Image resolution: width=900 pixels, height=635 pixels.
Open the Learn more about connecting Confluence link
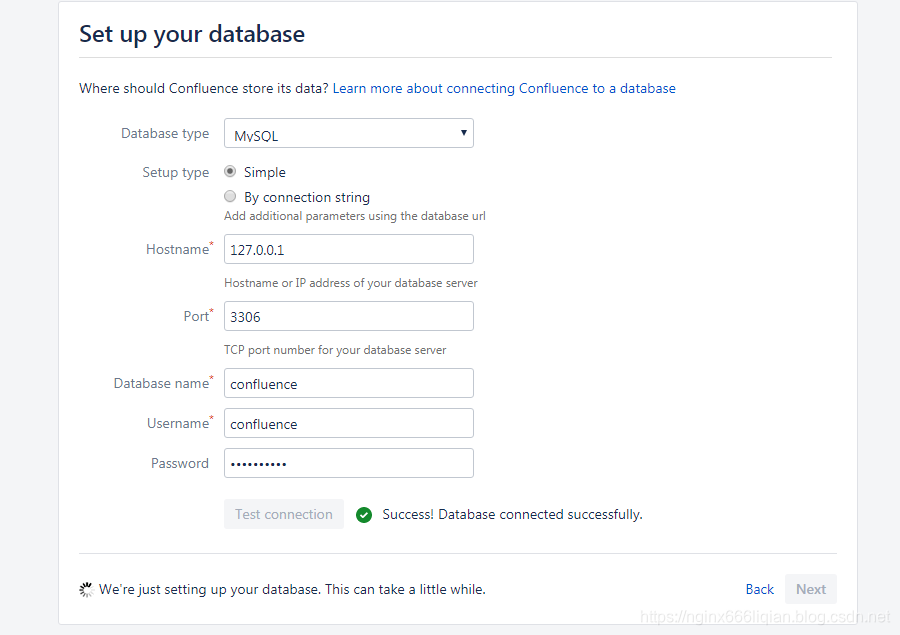504,89
